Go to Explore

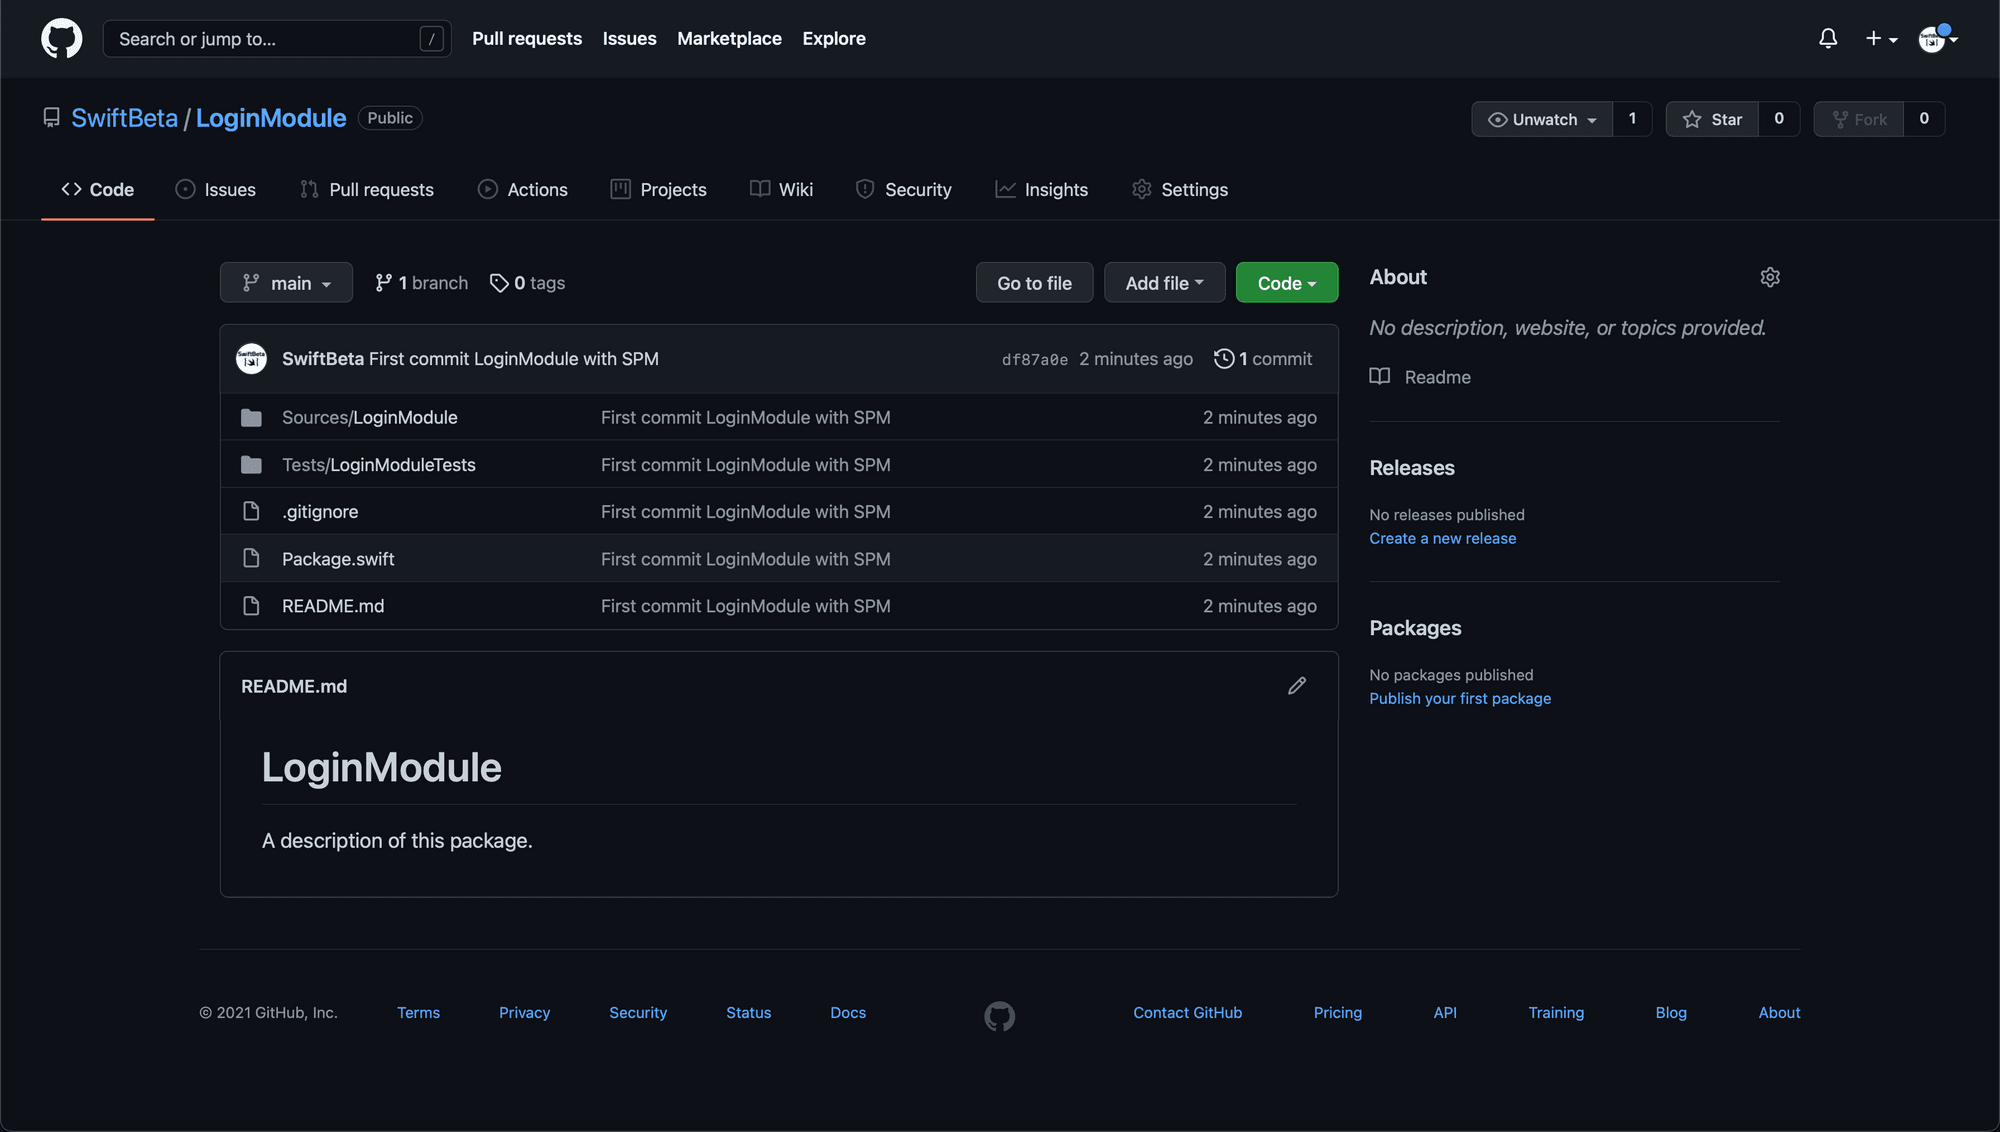click(834, 38)
